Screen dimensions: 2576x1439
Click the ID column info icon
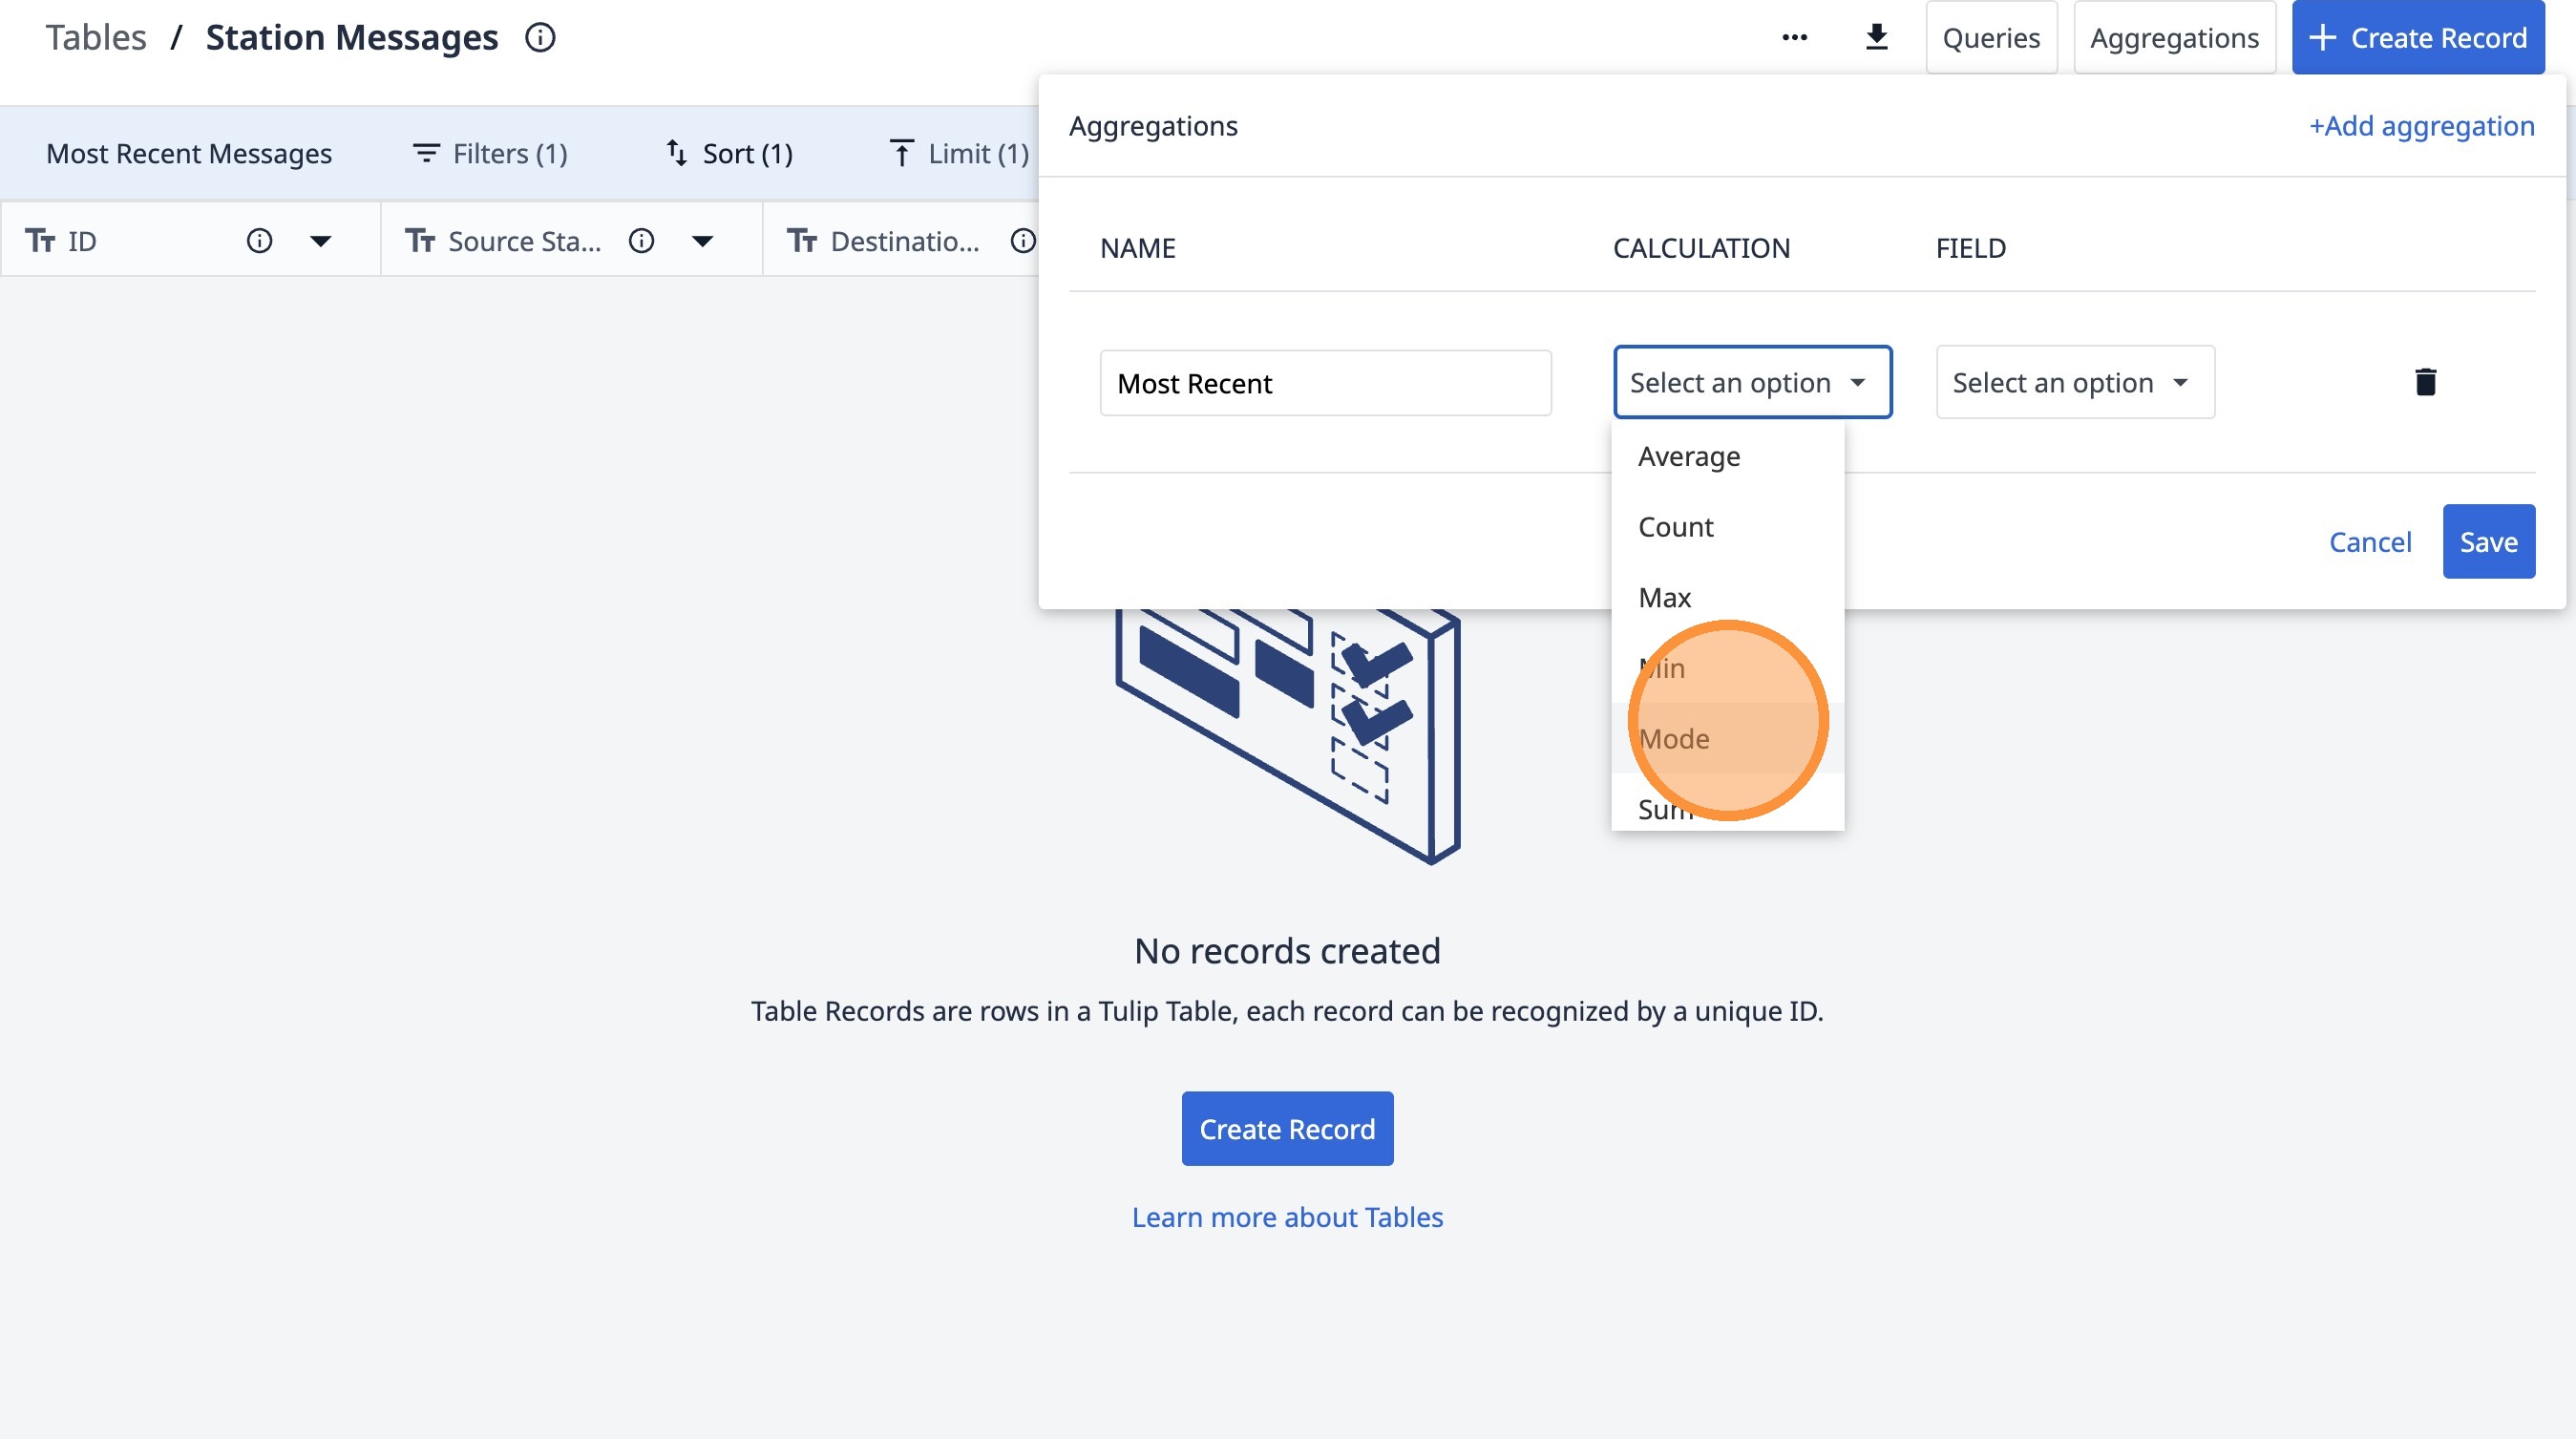click(259, 241)
